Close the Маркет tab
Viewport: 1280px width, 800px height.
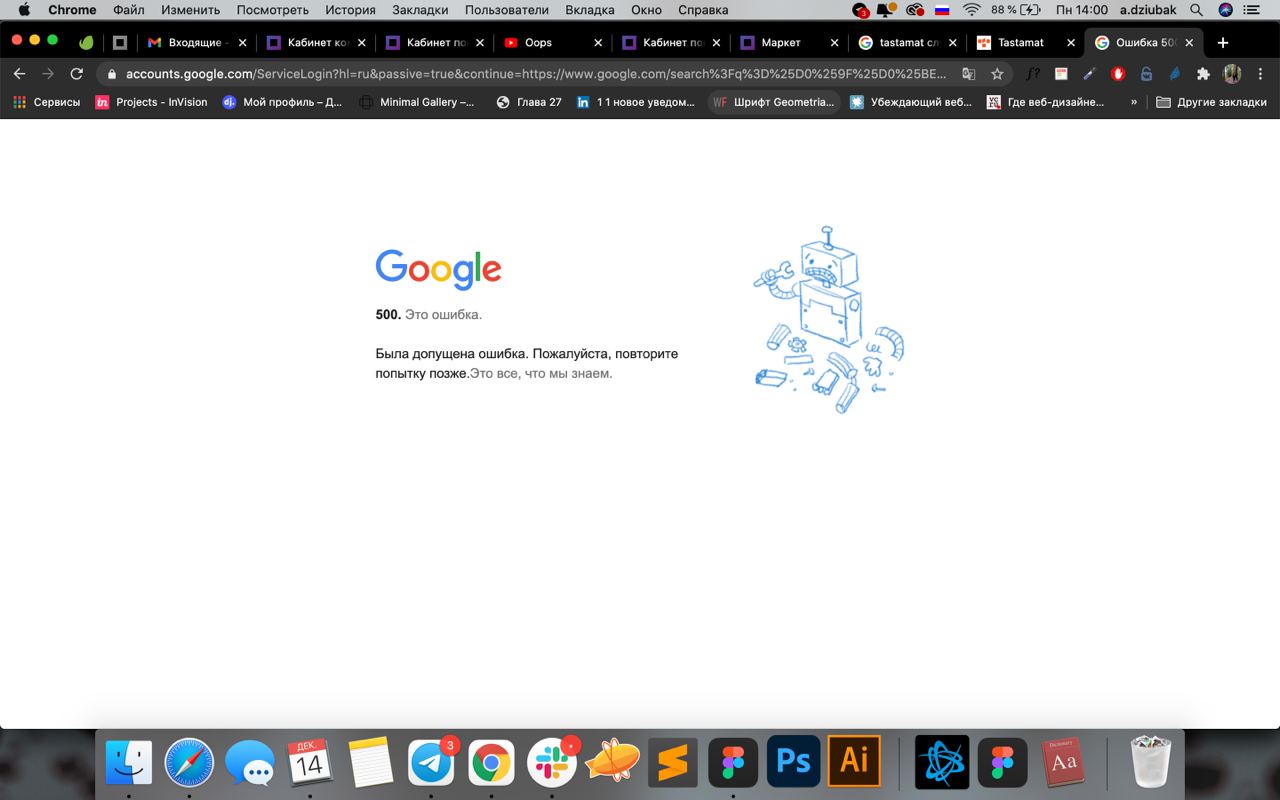(835, 43)
